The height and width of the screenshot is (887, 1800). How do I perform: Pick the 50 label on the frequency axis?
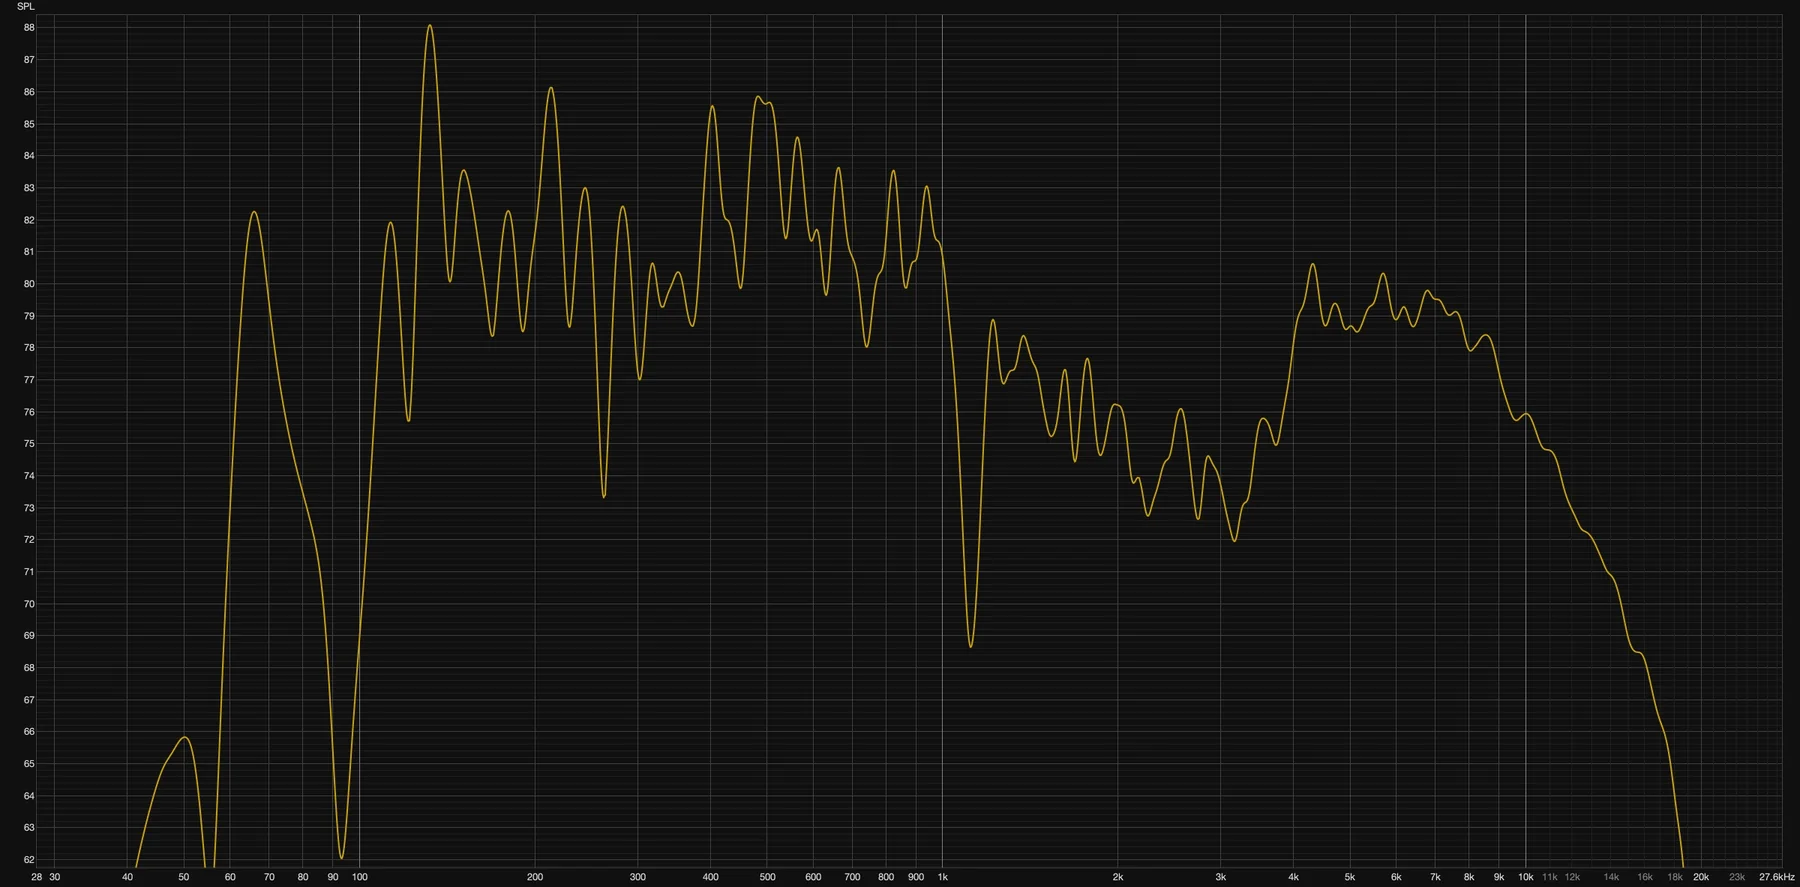[184, 877]
